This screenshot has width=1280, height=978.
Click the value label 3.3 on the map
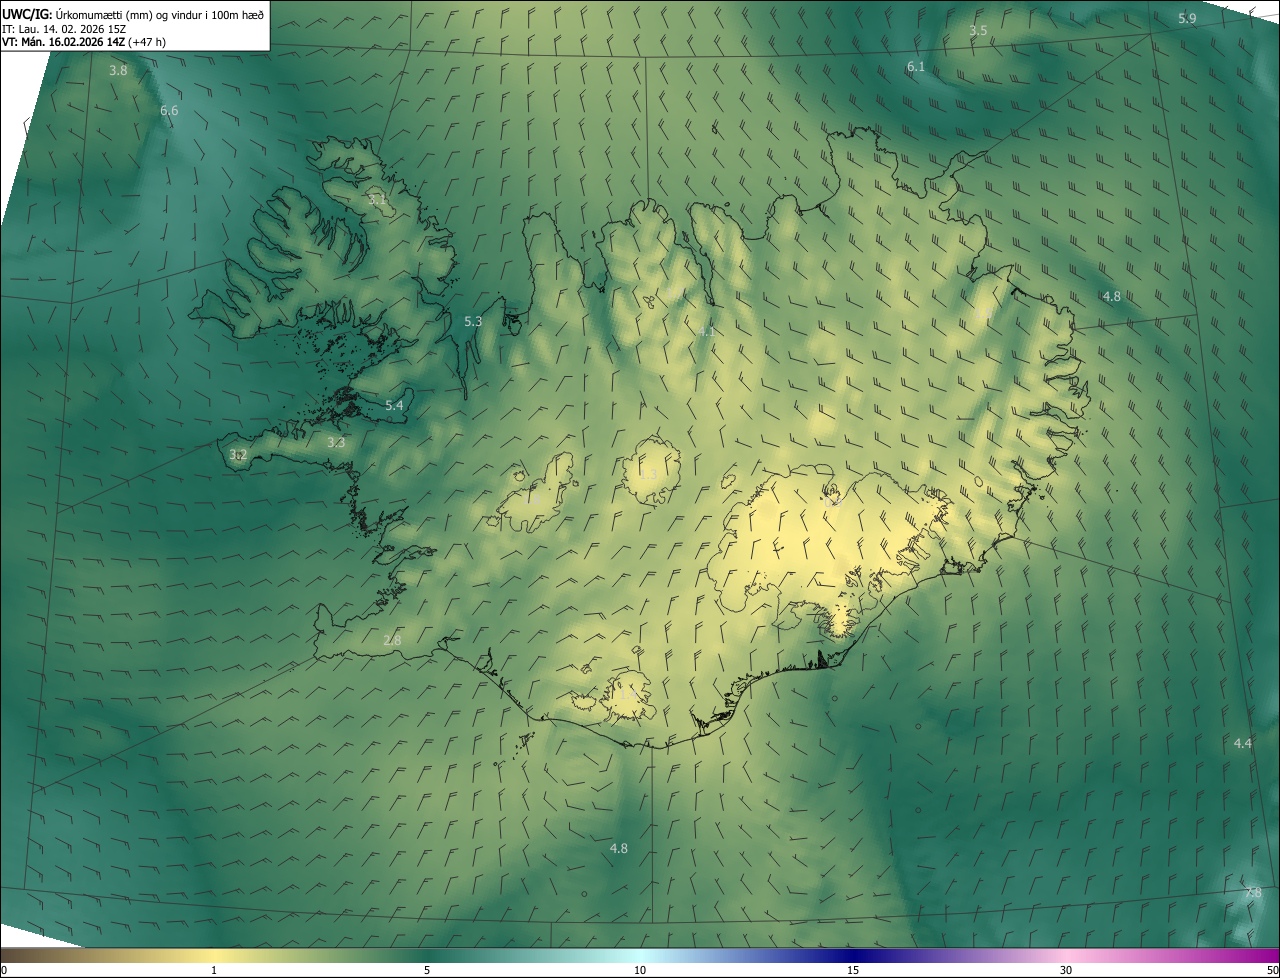336,442
